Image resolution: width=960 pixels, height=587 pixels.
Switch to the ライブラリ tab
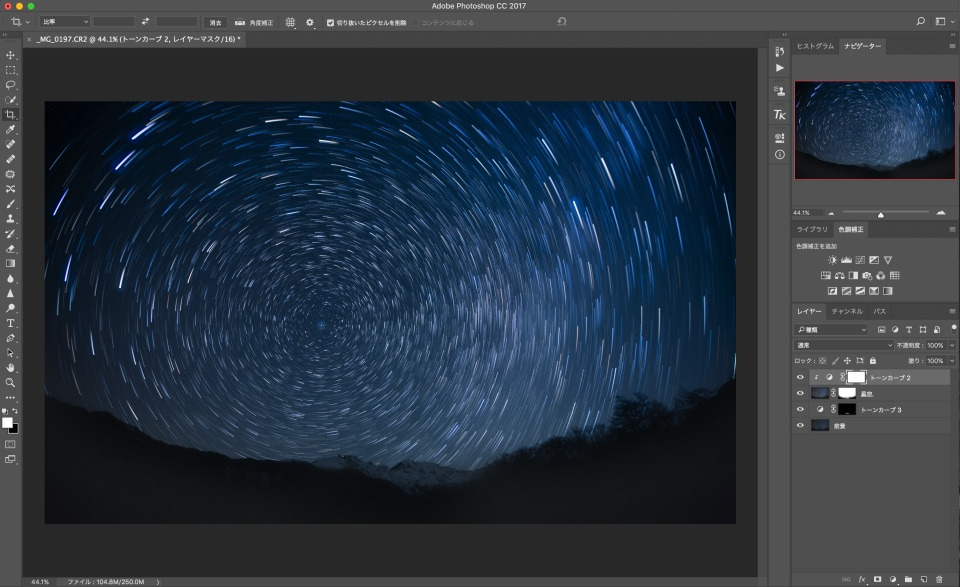(x=812, y=230)
